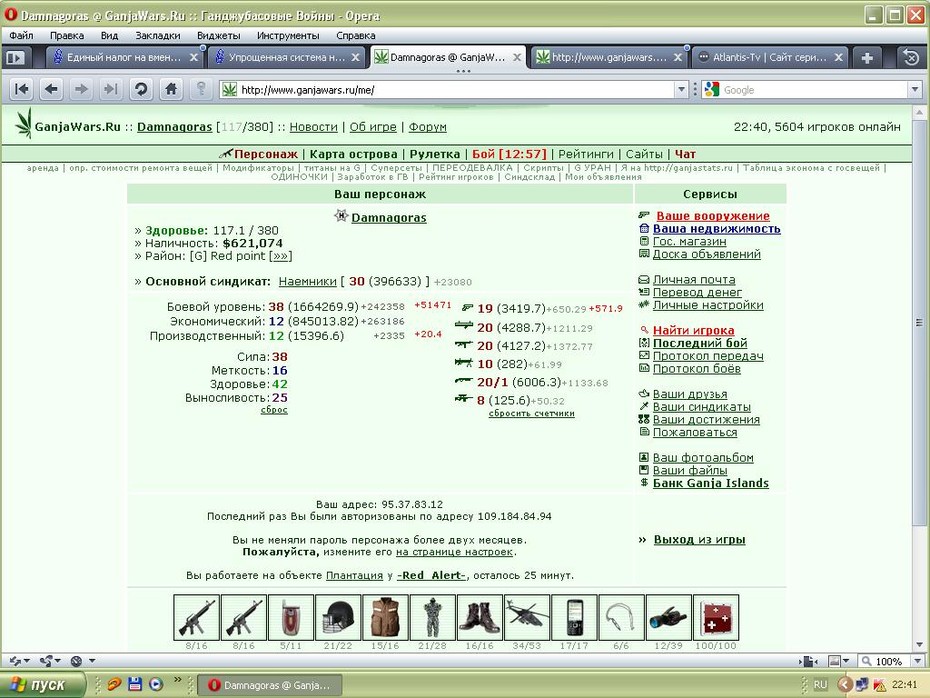Screen dimensions: 930x698
Task: Click сбросить счетчики link
Action: (x=531, y=413)
